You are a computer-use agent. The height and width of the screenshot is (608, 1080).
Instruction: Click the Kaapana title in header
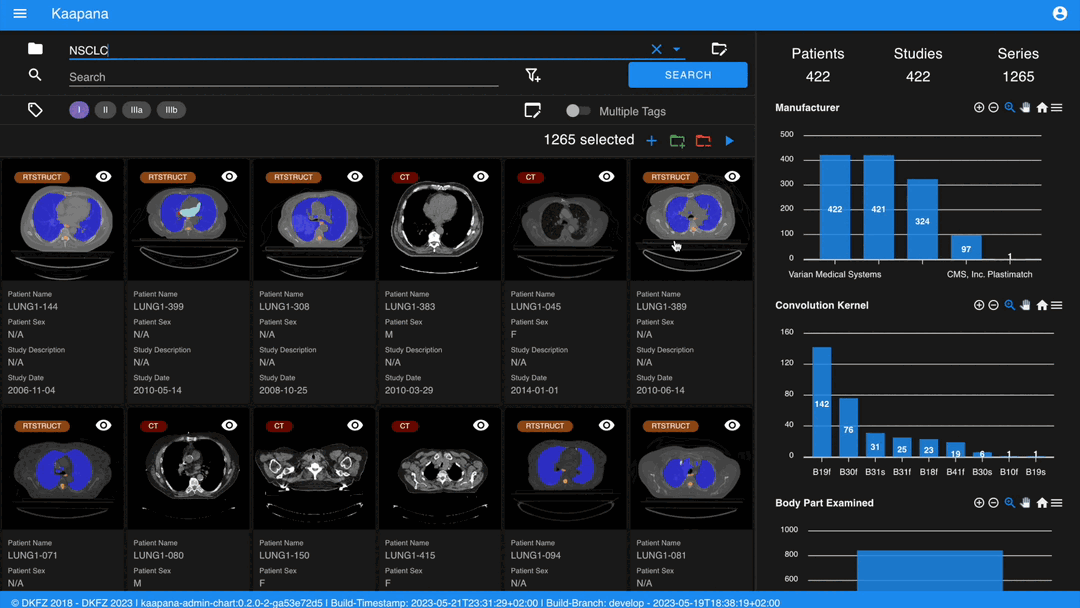pyautogui.click(x=80, y=14)
